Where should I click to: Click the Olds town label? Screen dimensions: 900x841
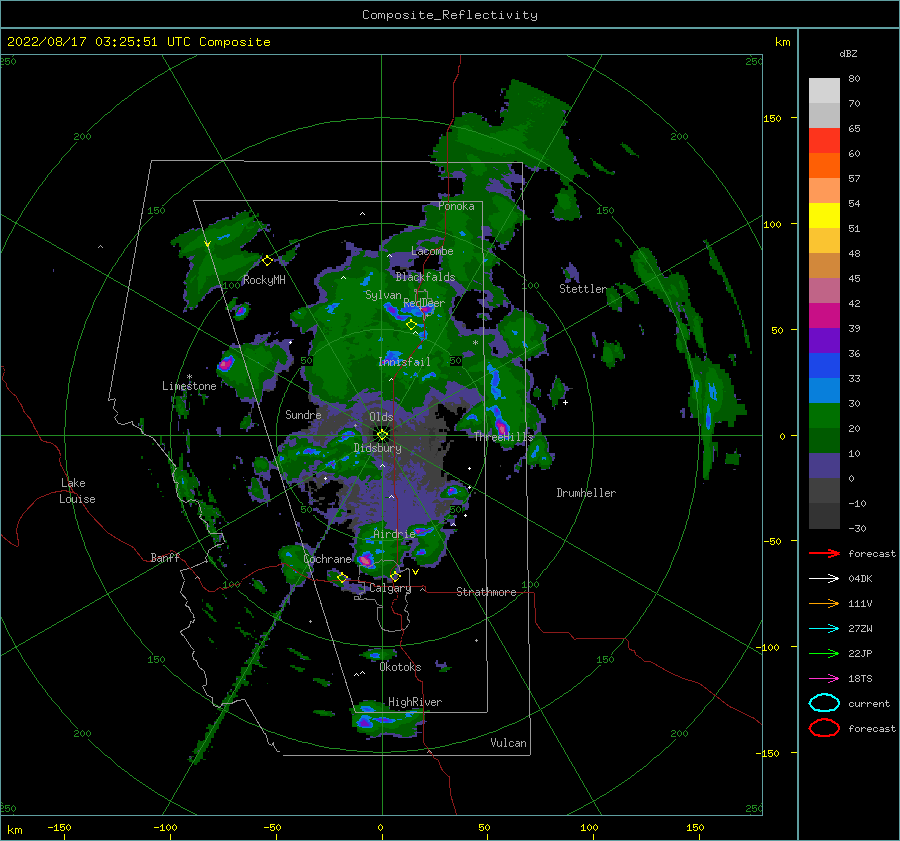pos(381,417)
